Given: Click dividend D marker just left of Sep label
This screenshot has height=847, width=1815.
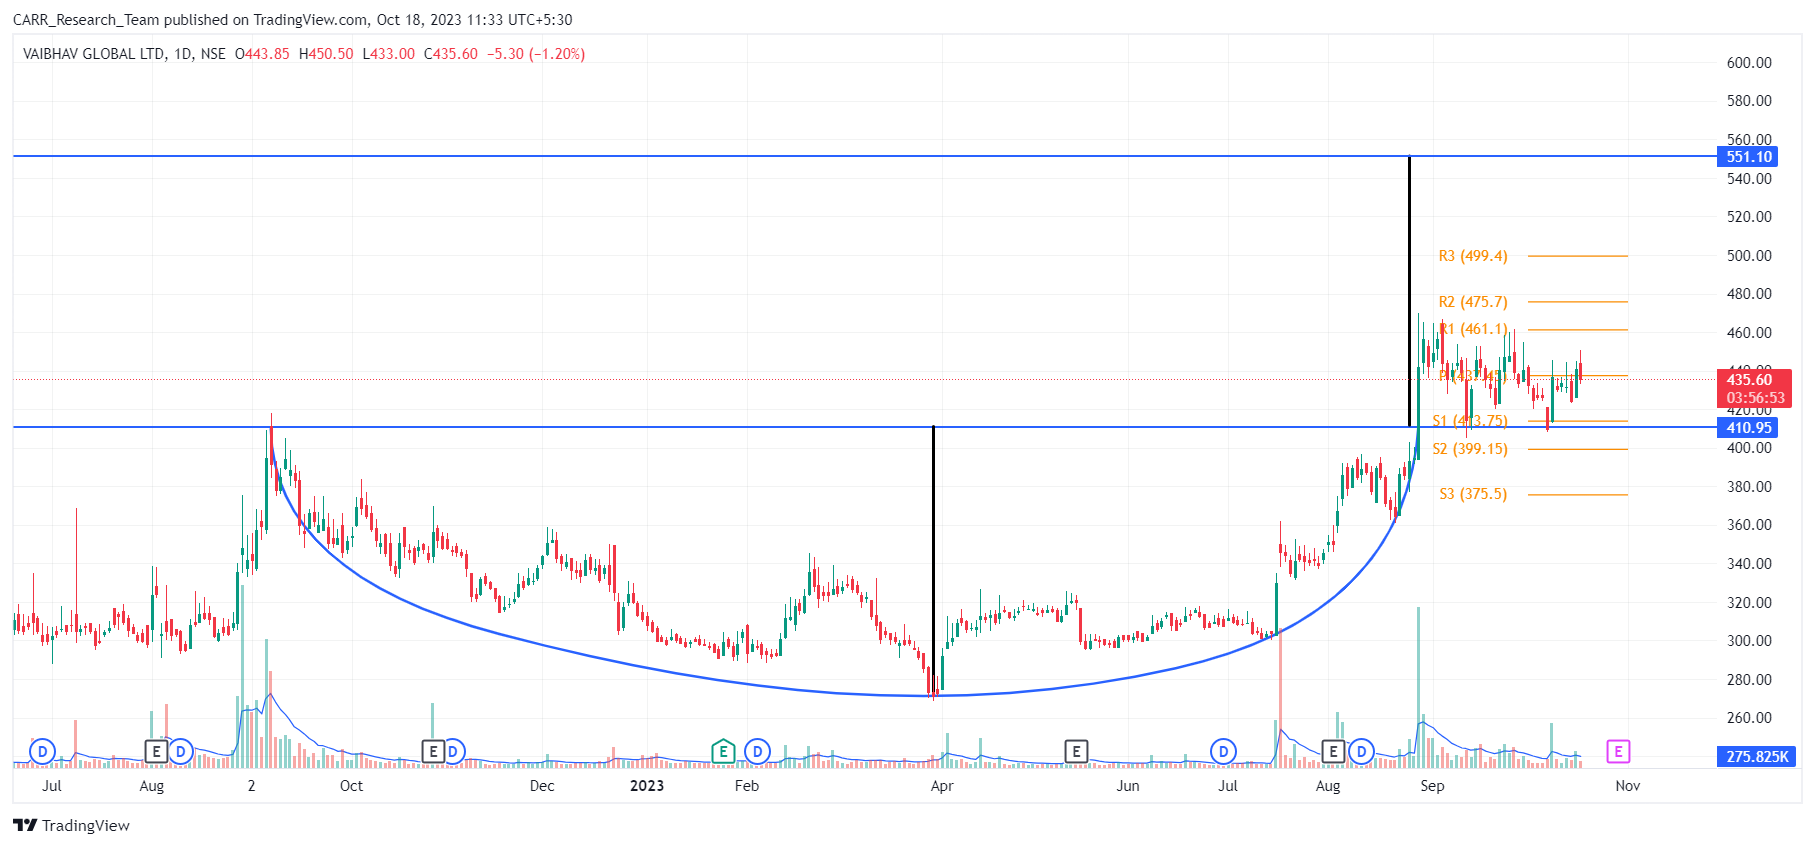Looking at the screenshot, I should (x=1361, y=751).
